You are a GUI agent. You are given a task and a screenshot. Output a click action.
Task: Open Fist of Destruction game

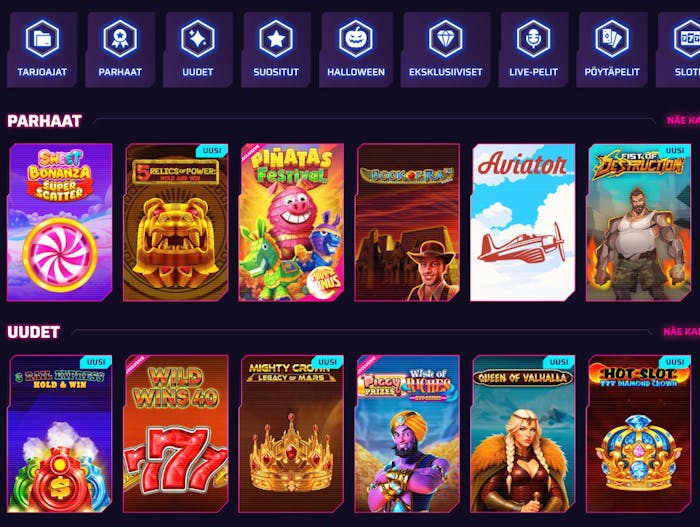(x=638, y=222)
